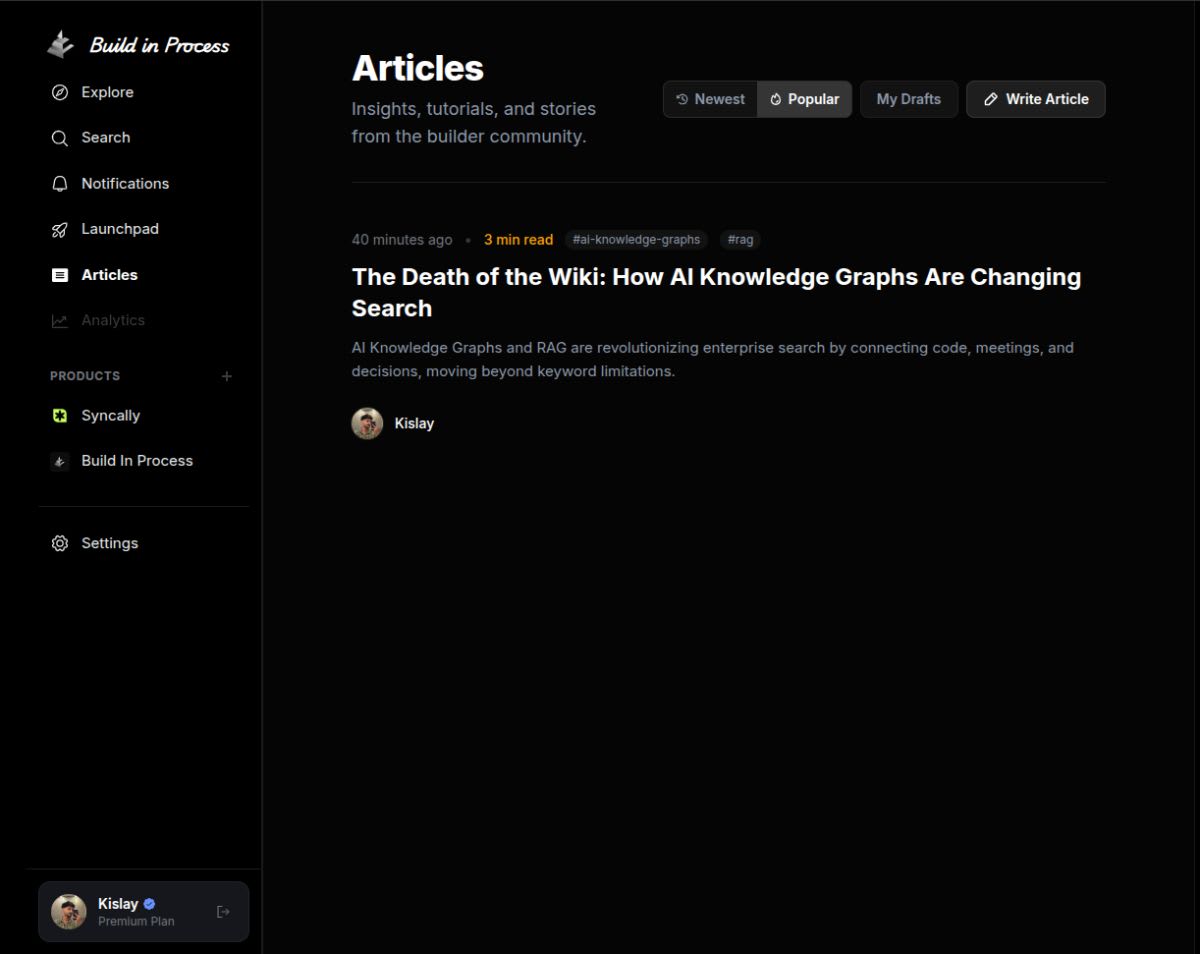
Task: Log out using the sign-out icon
Action: [x=222, y=910]
